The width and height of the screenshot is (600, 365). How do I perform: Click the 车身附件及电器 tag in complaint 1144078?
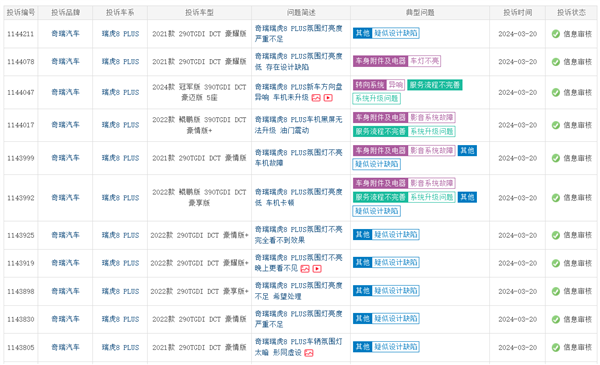point(380,61)
